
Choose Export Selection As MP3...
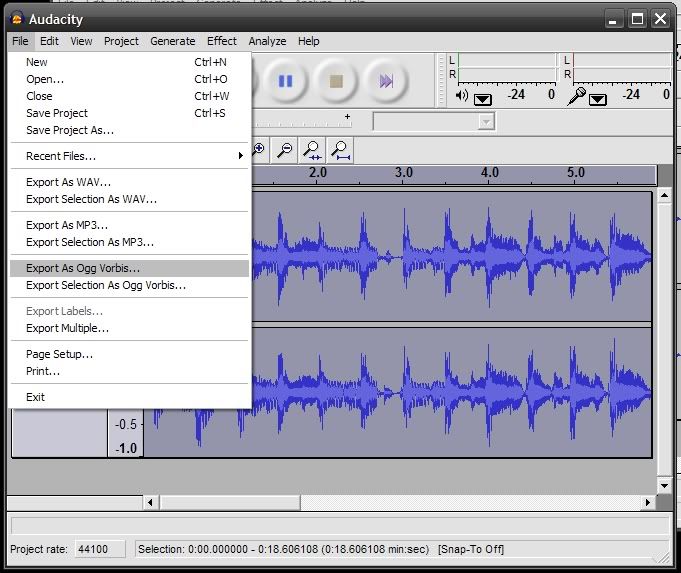coord(129,242)
